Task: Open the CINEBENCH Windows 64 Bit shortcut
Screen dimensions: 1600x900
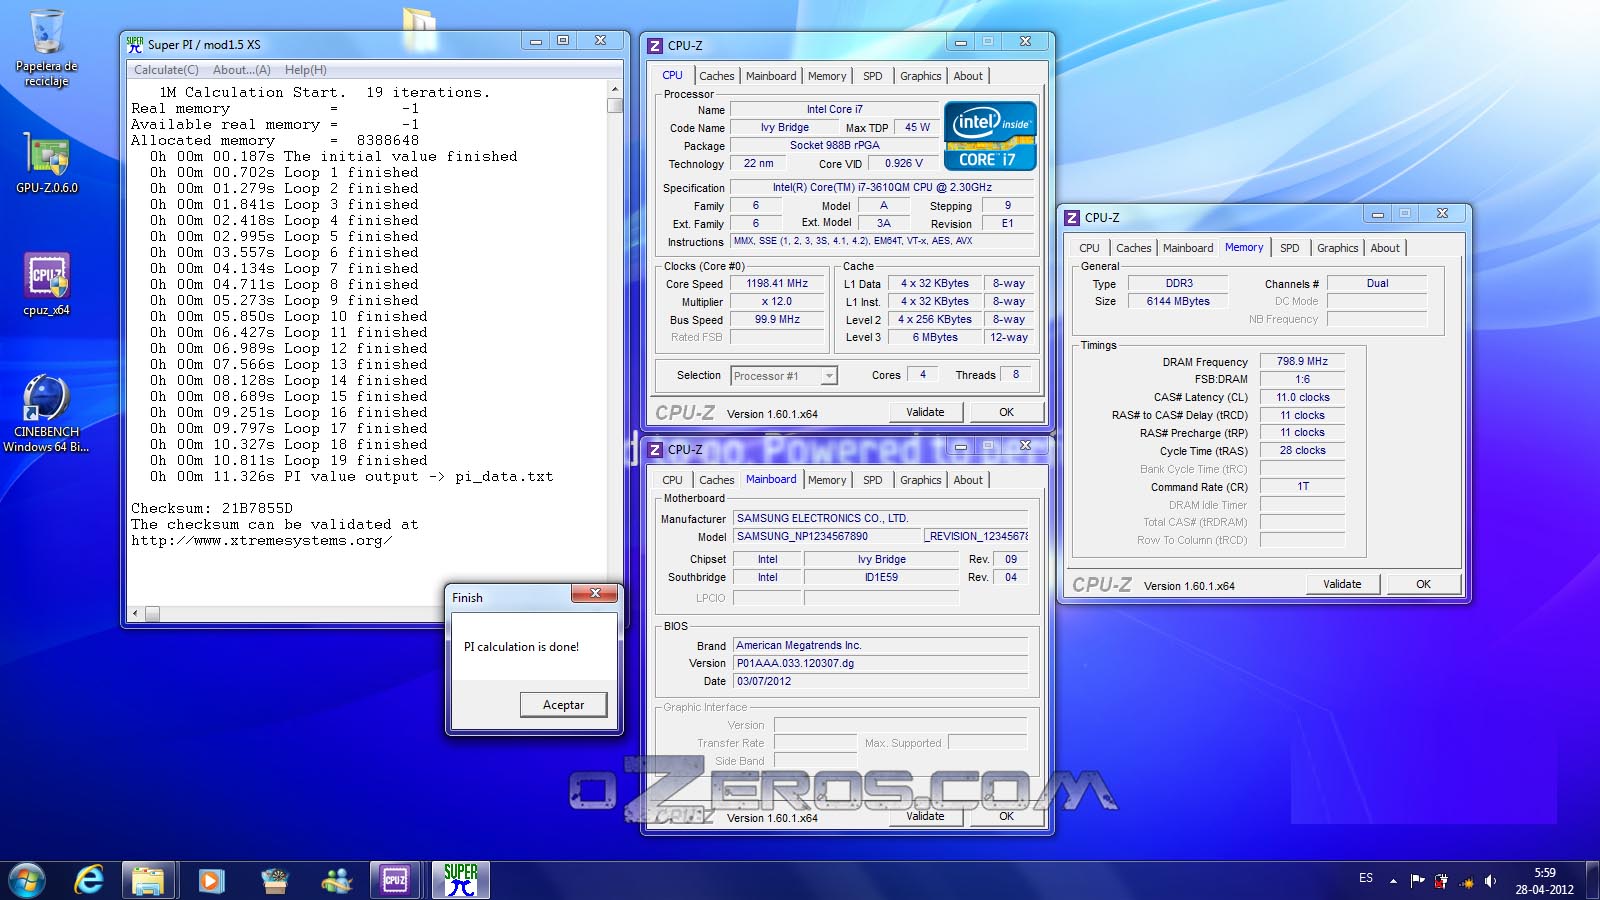Action: [46, 413]
